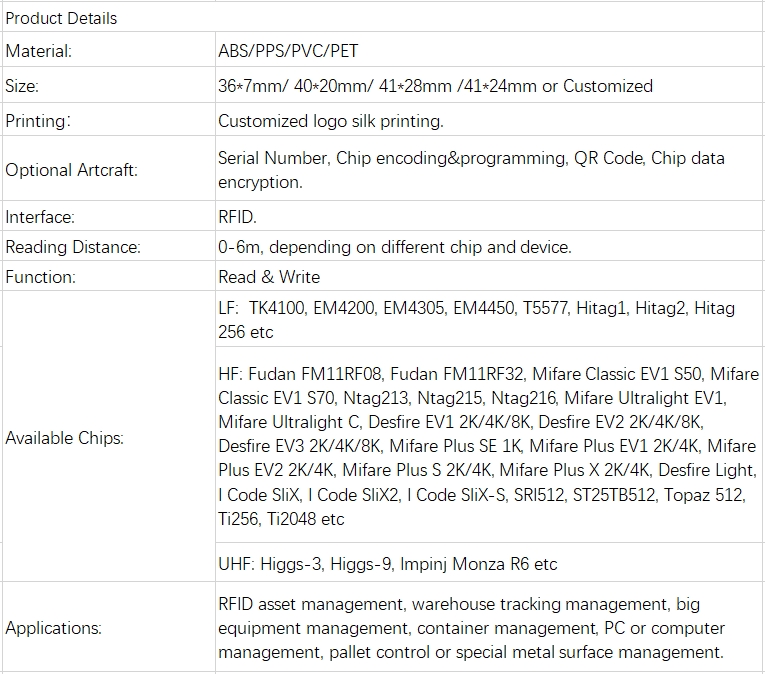Viewport: 765px width, 674px height.
Task: Select the UHF Higgs-3 chips cell
Action: coord(490,563)
